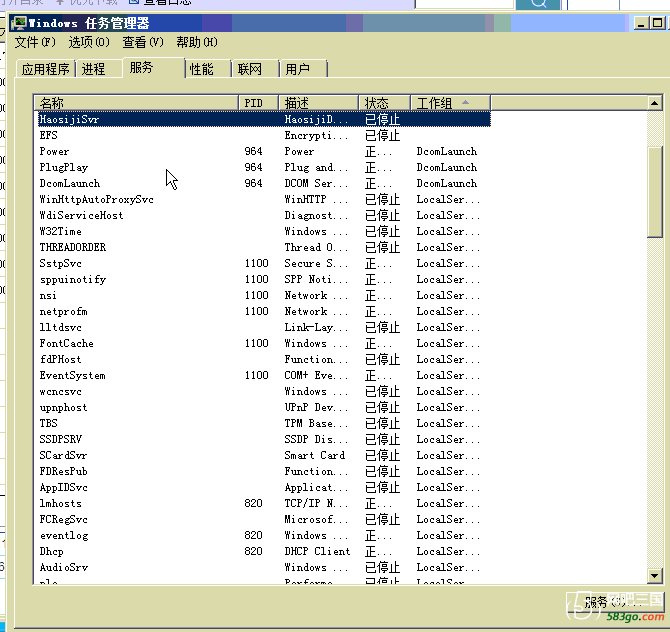Click the DCOM Ser... description cell
The height and width of the screenshot is (632, 670).
[x=316, y=183]
